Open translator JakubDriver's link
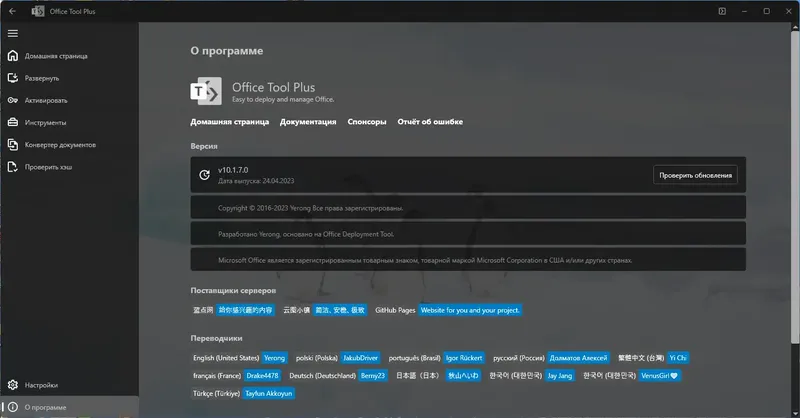The image size is (800, 418). 360,358
